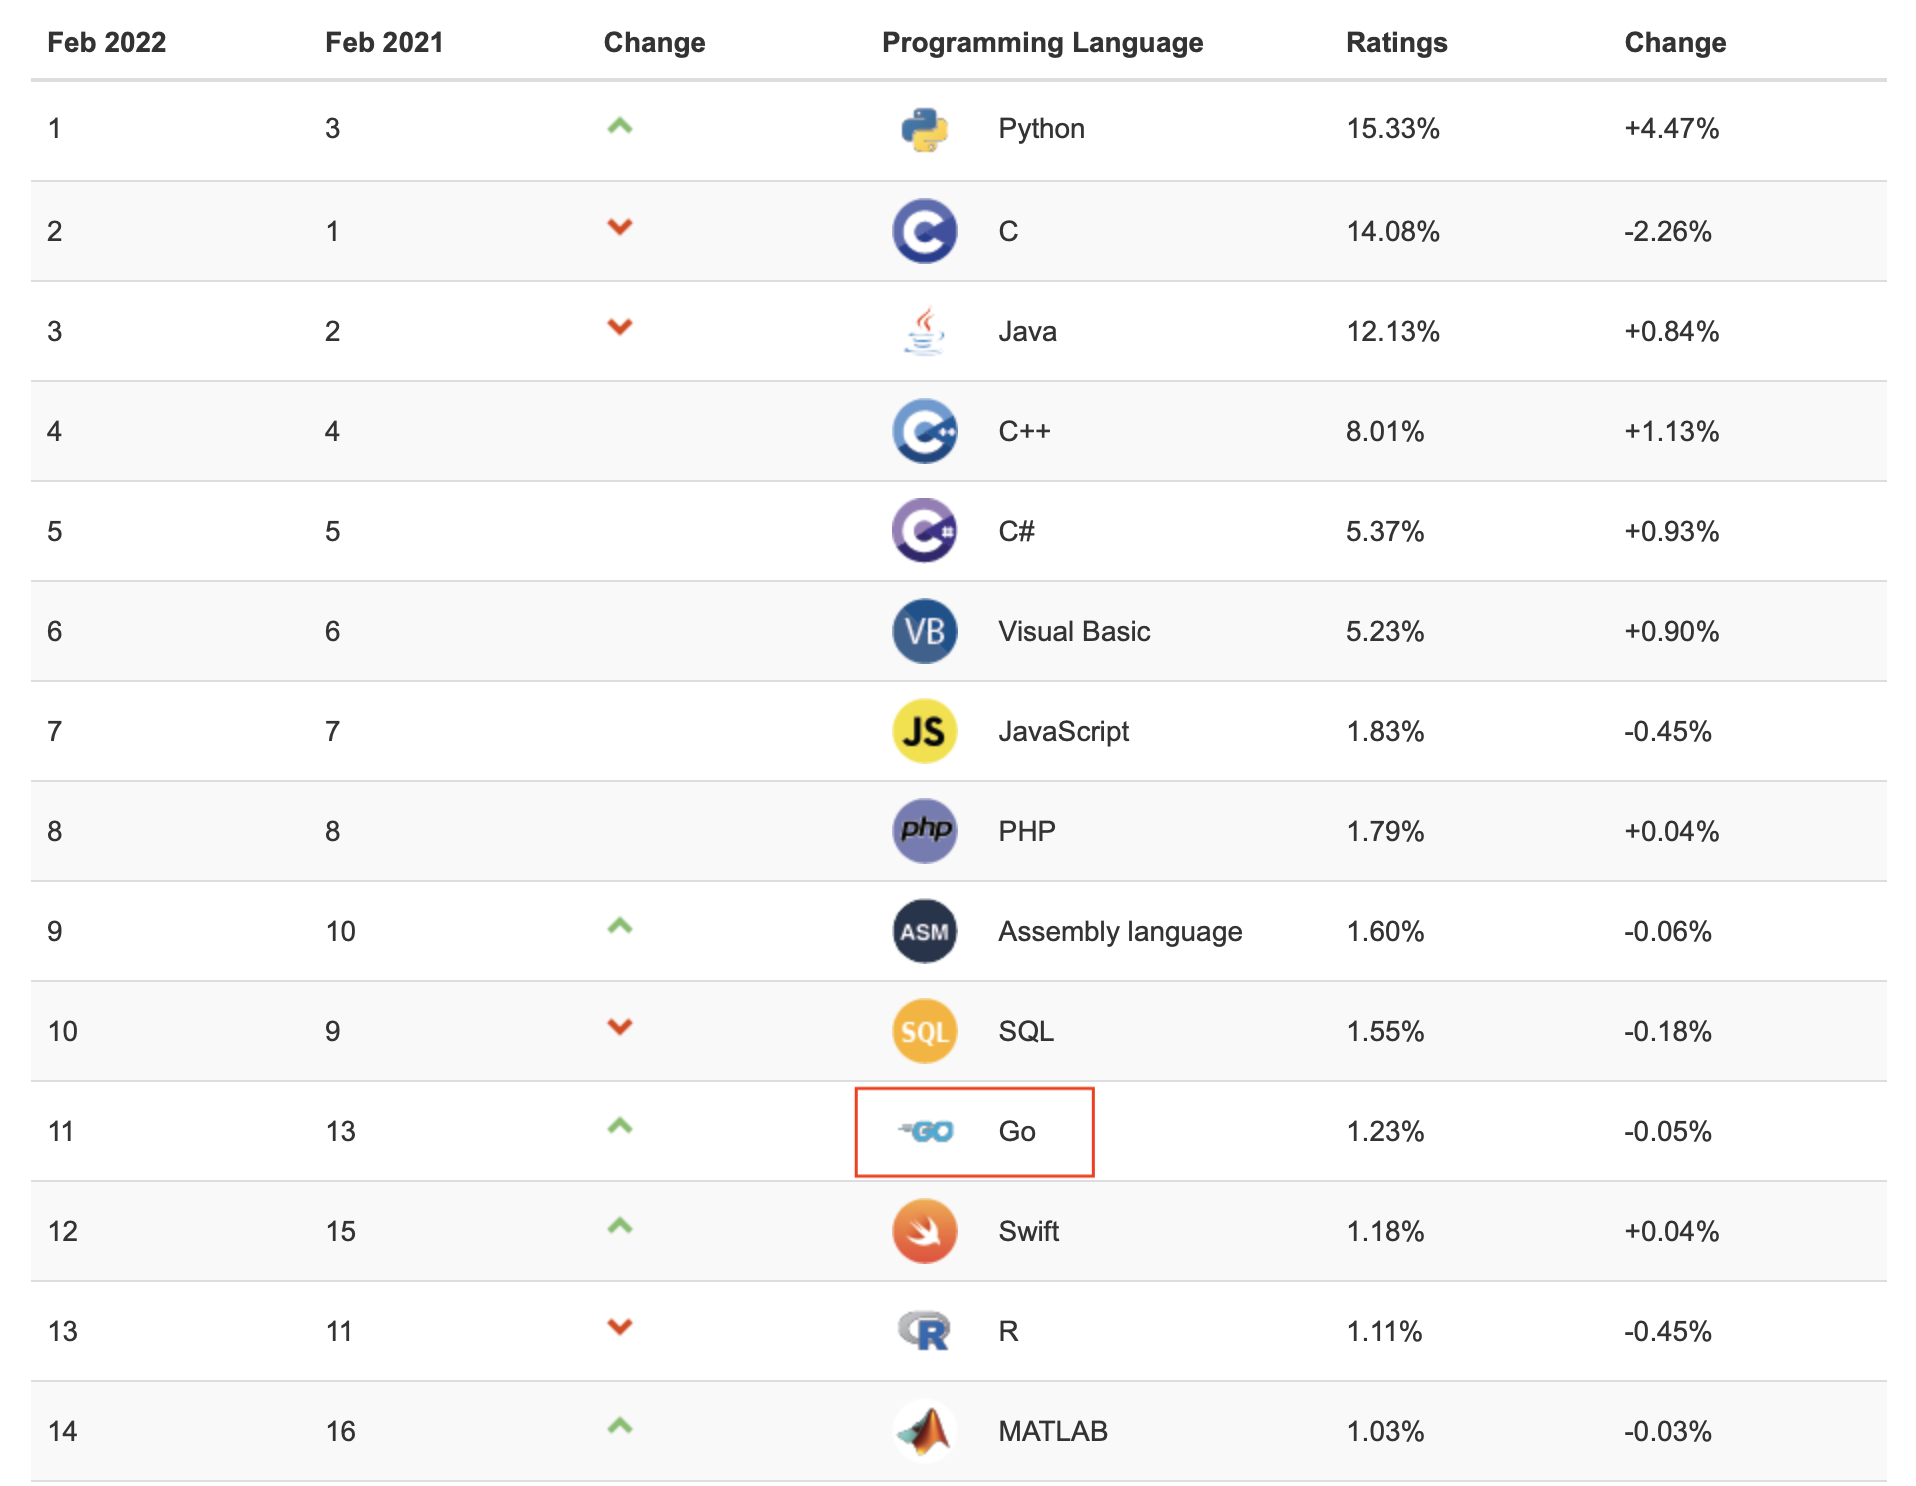The height and width of the screenshot is (1486, 1916).
Task: Click the Go language name text
Action: coord(1016,1131)
